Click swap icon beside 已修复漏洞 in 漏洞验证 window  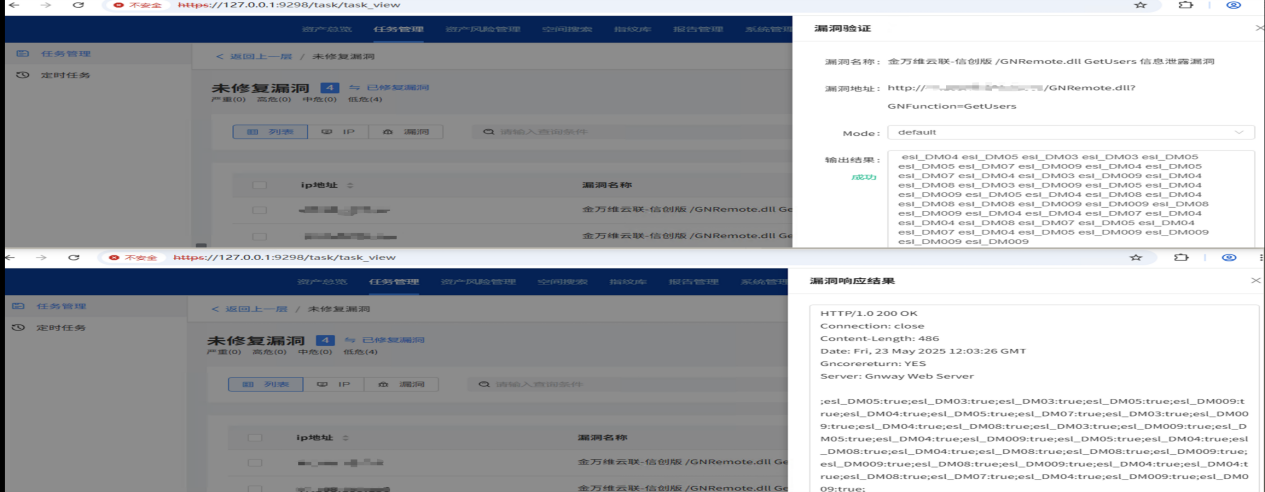click(355, 88)
